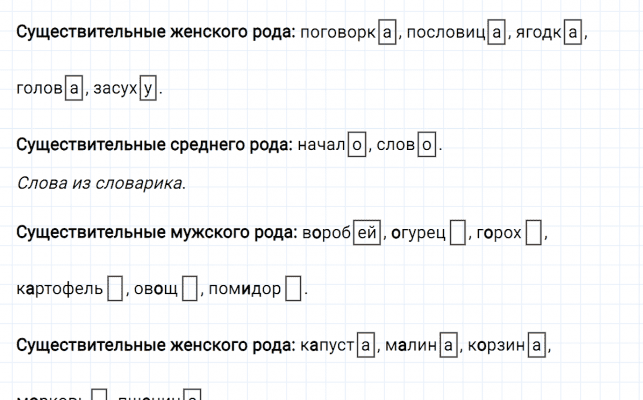The height and width of the screenshot is (400, 643).
Task: Click the empty box after овощ
Action: 189,291
